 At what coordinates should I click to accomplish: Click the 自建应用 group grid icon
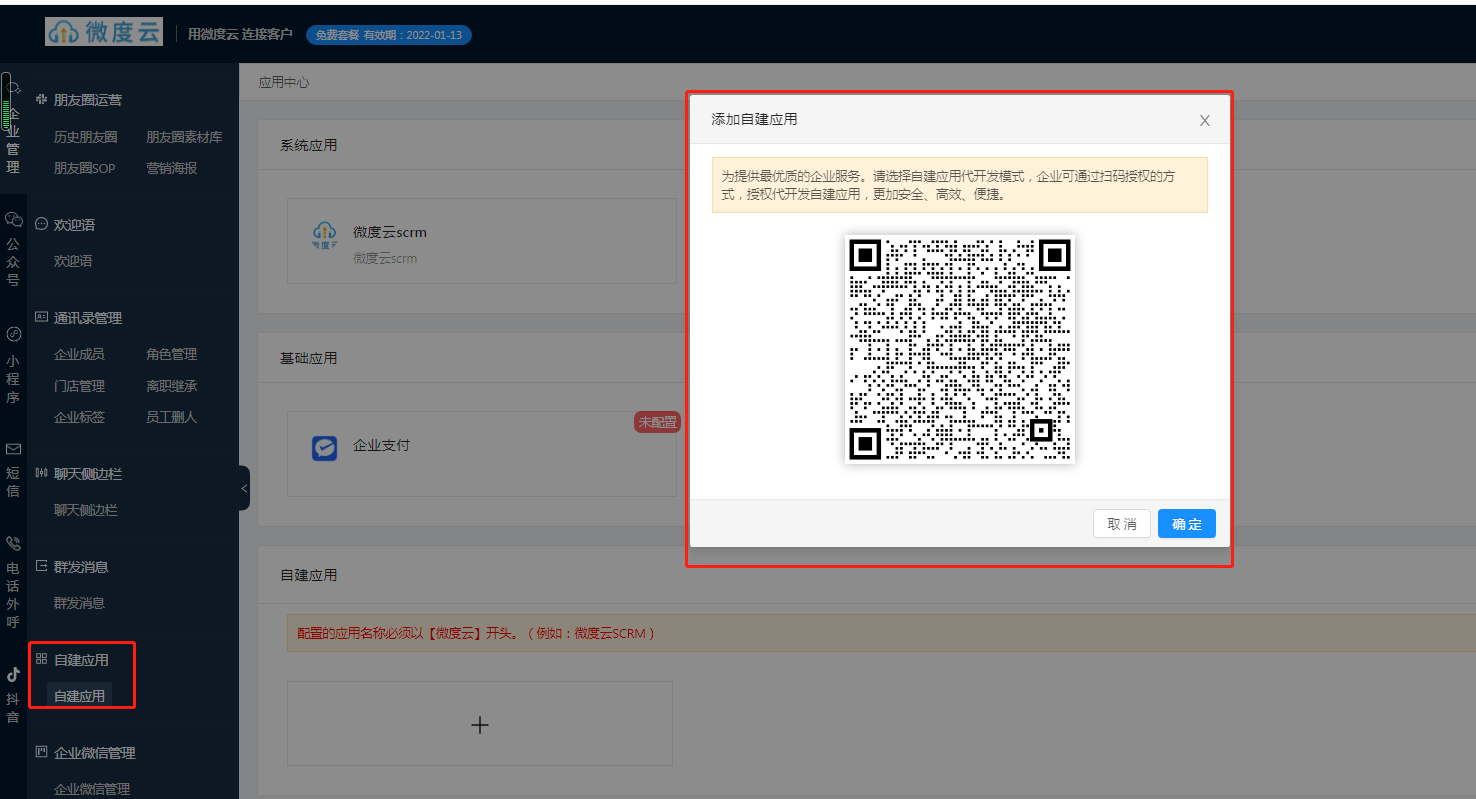click(41, 660)
